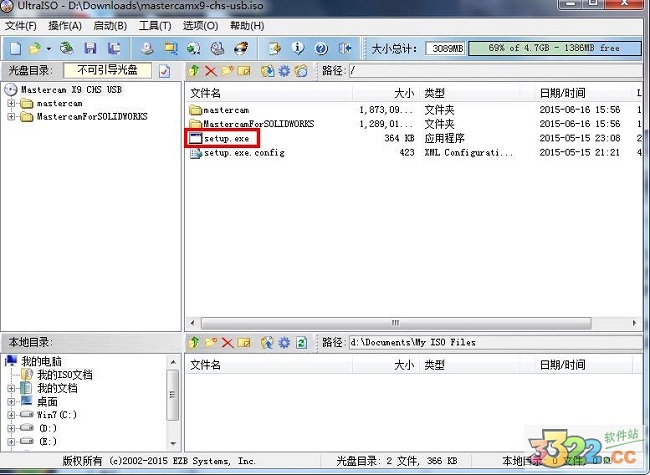This screenshot has width=650, height=475.
Task: Click the local tree scrollbar down arrow
Action: click(173, 444)
